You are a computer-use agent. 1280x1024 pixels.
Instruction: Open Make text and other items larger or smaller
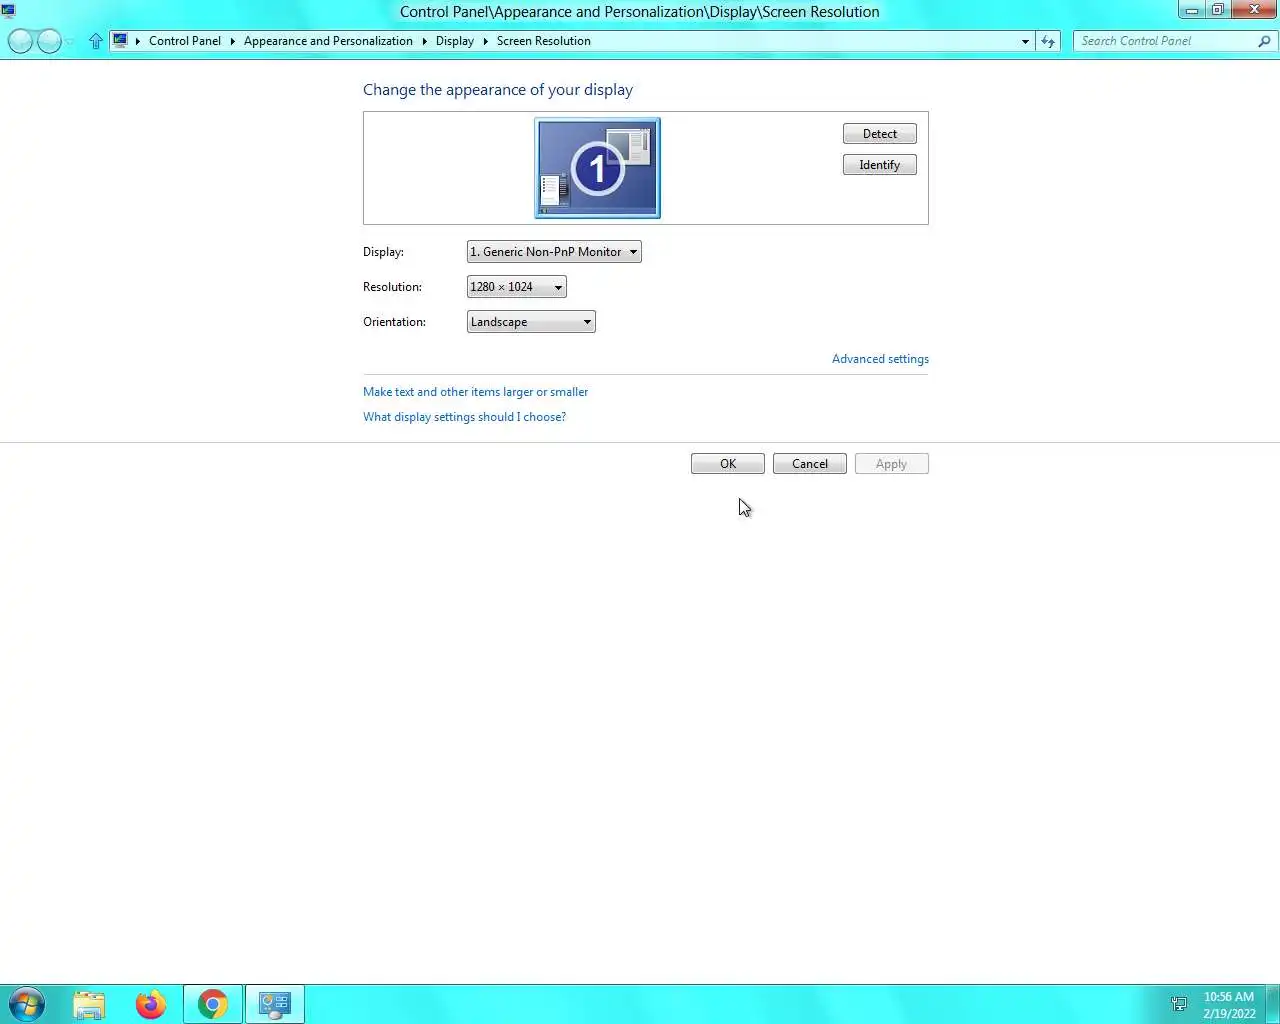tap(475, 392)
